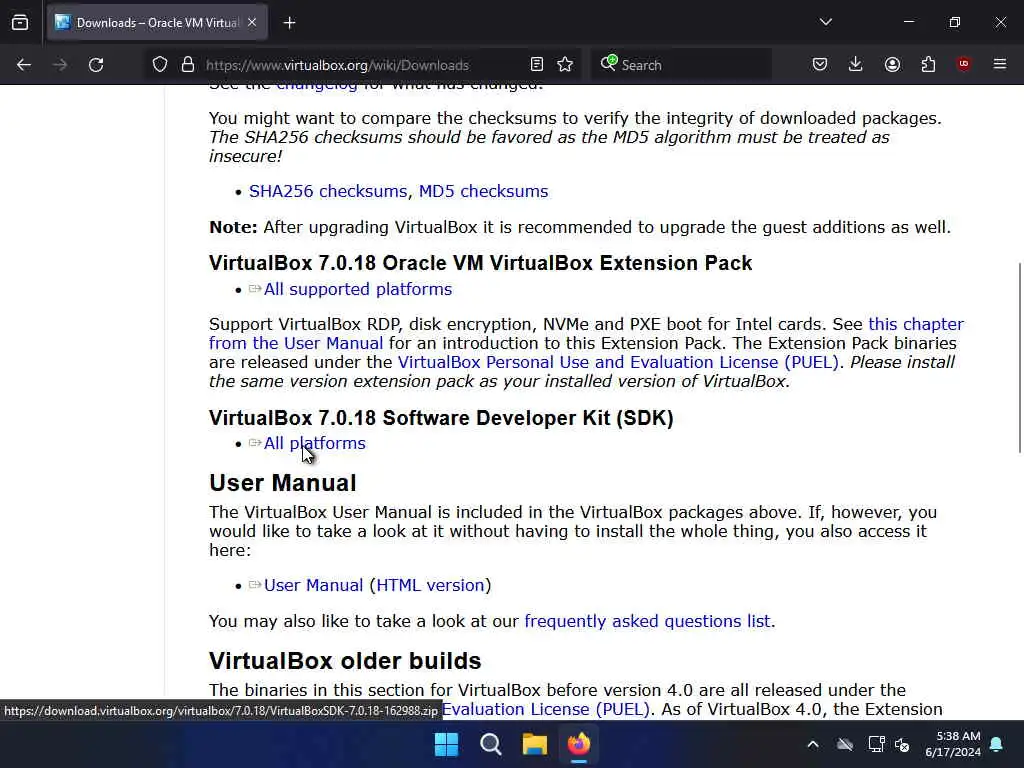Download SDK via All platforms link
This screenshot has width=1024, height=768.
point(314,443)
